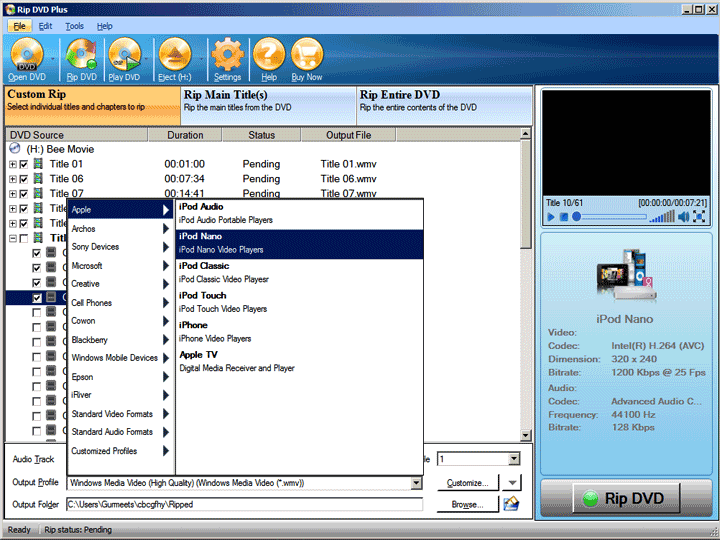The width and height of the screenshot is (720, 540).
Task: Click the iPod Nano device image
Action: point(626,274)
